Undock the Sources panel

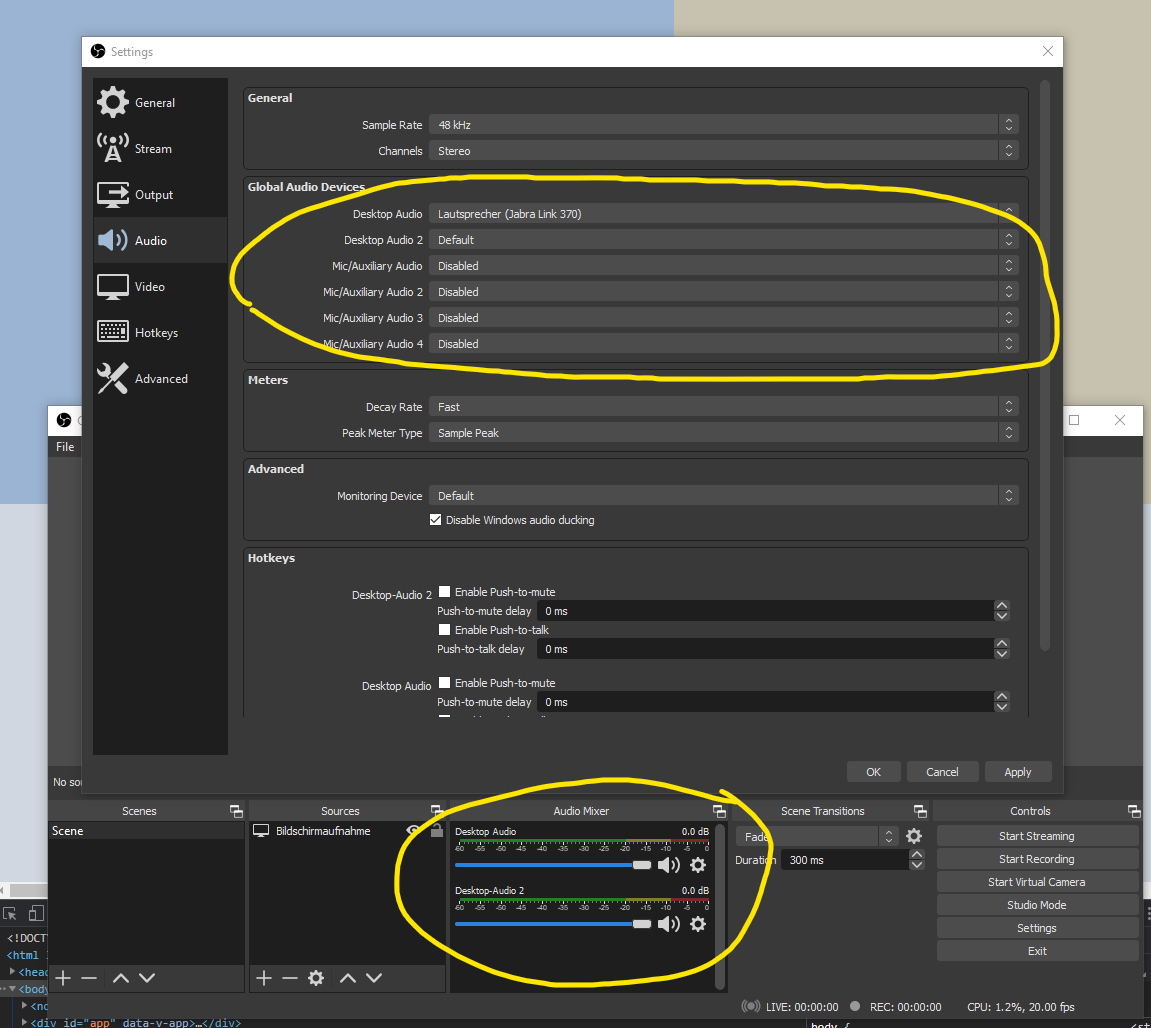[437, 811]
